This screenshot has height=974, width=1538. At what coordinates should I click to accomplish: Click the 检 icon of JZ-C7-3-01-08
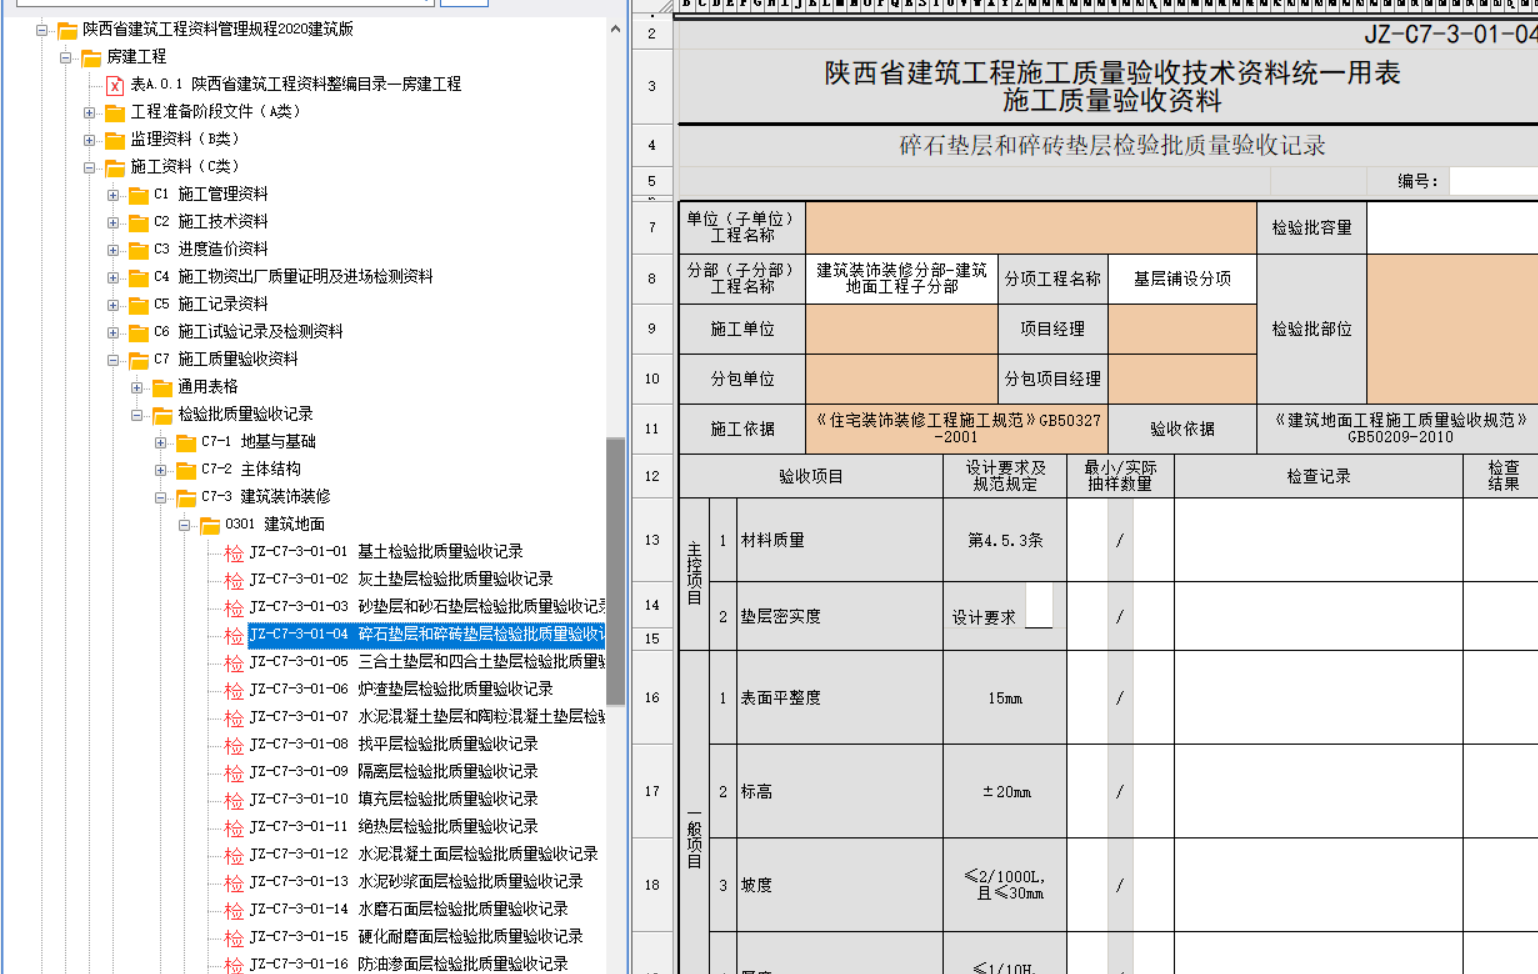click(x=234, y=746)
